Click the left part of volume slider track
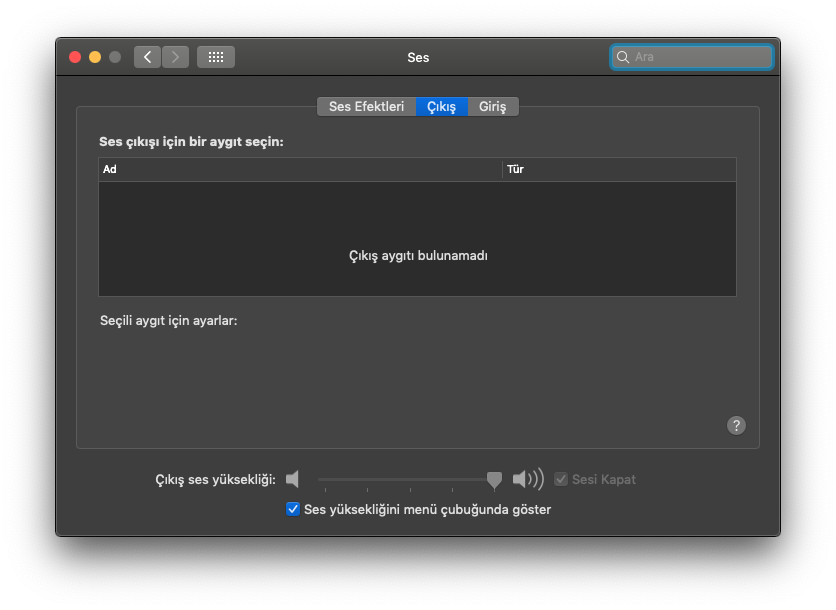The image size is (836, 610). pyautogui.click(x=360, y=479)
